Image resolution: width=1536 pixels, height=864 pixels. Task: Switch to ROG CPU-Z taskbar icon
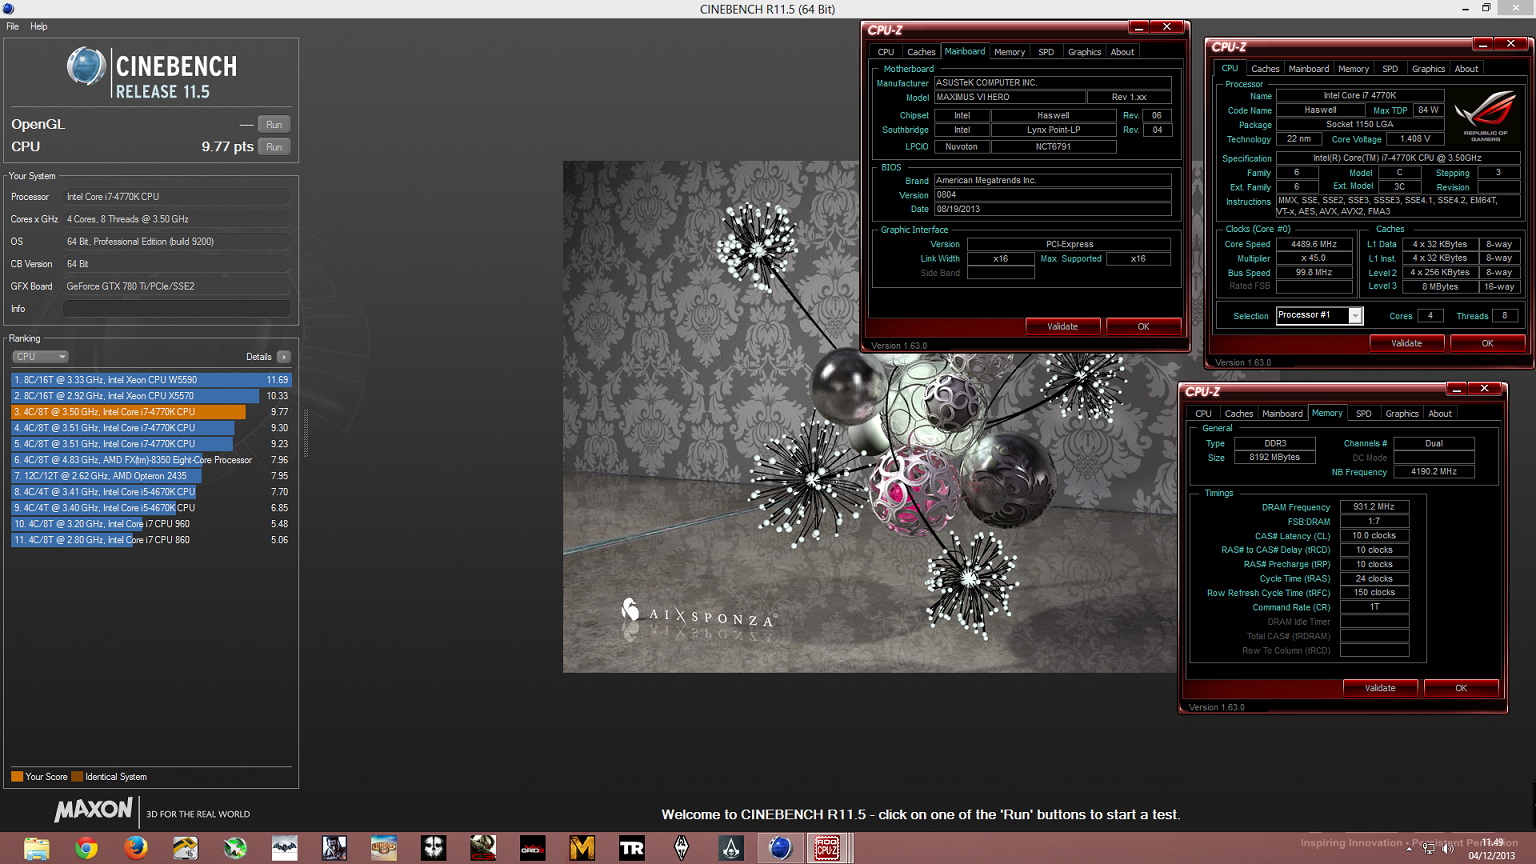[x=827, y=848]
